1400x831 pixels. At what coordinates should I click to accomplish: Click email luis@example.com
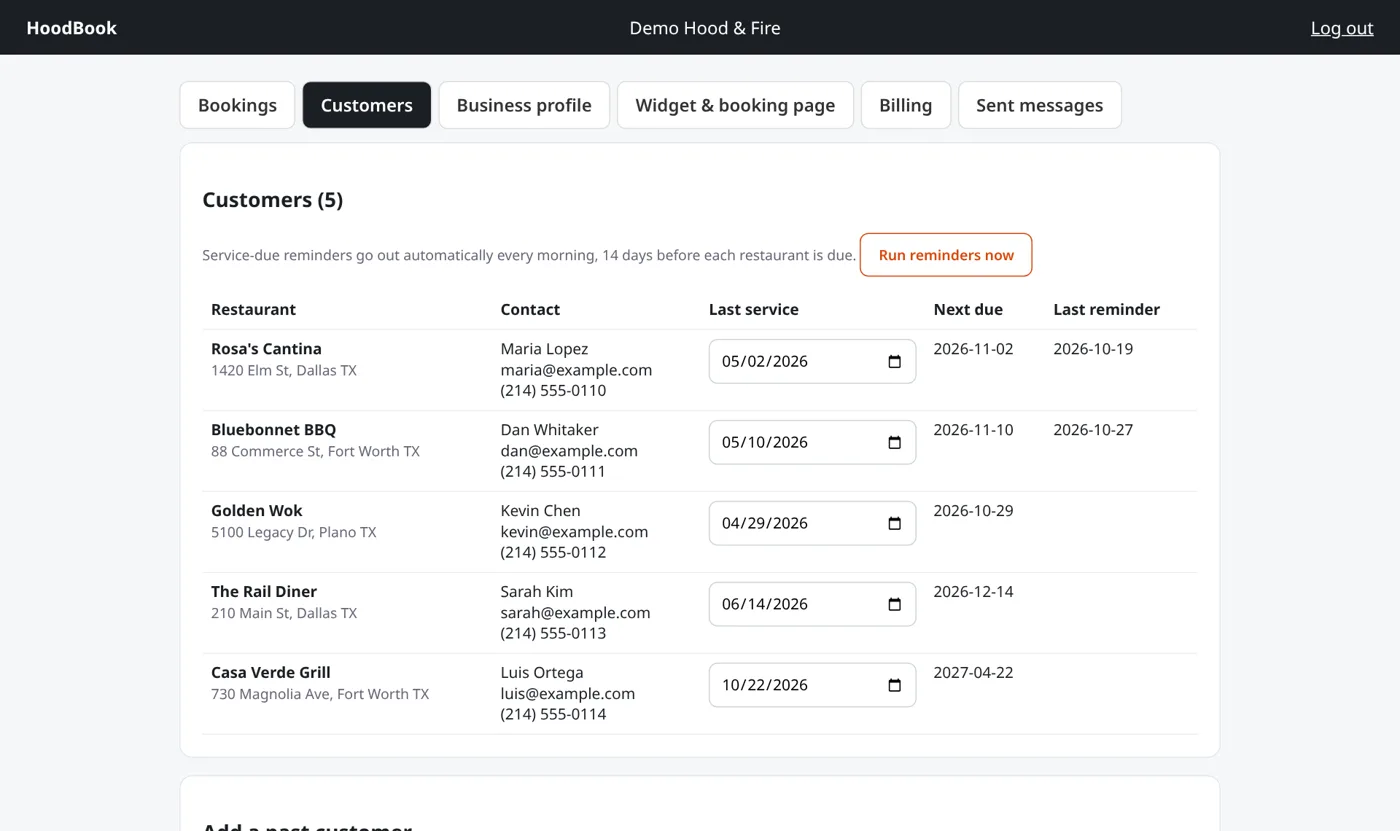click(x=568, y=694)
